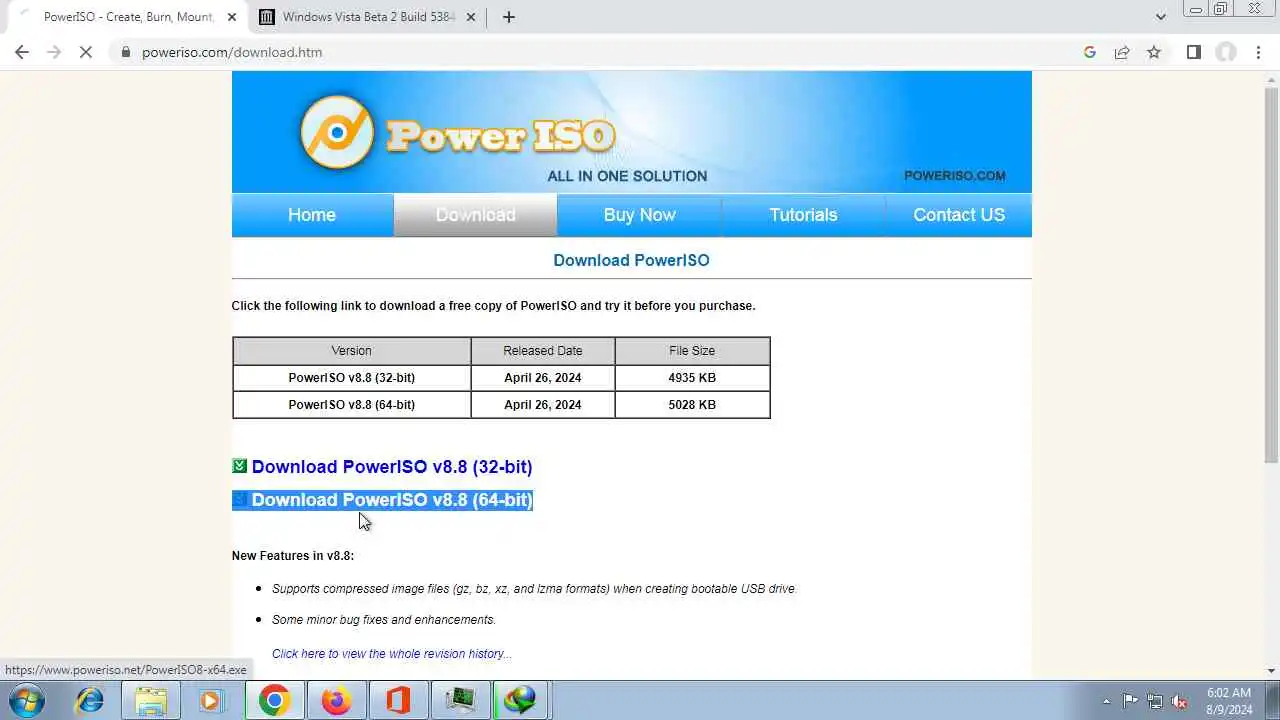1280x720 pixels.
Task: Click the address bar URL field
Action: 600,52
